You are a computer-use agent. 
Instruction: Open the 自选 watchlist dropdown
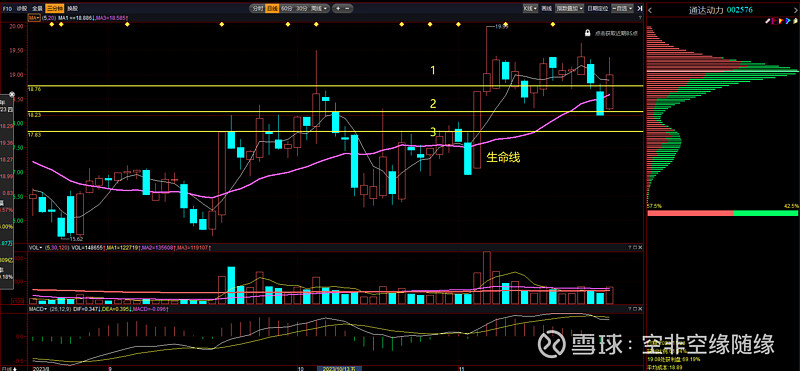pyautogui.click(x=622, y=9)
